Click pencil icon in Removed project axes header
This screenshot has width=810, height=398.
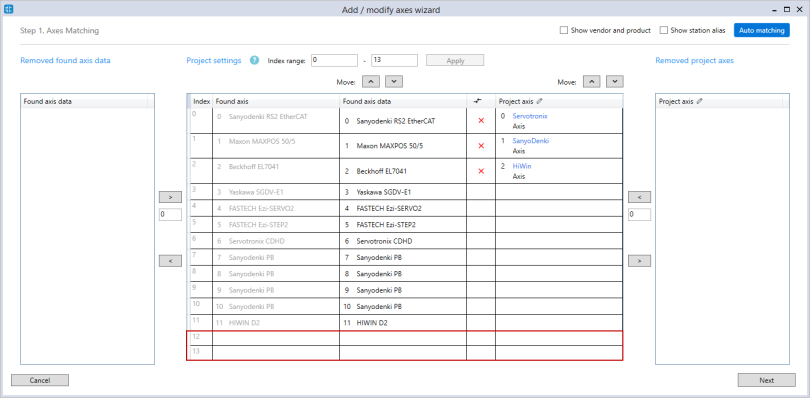tap(699, 101)
